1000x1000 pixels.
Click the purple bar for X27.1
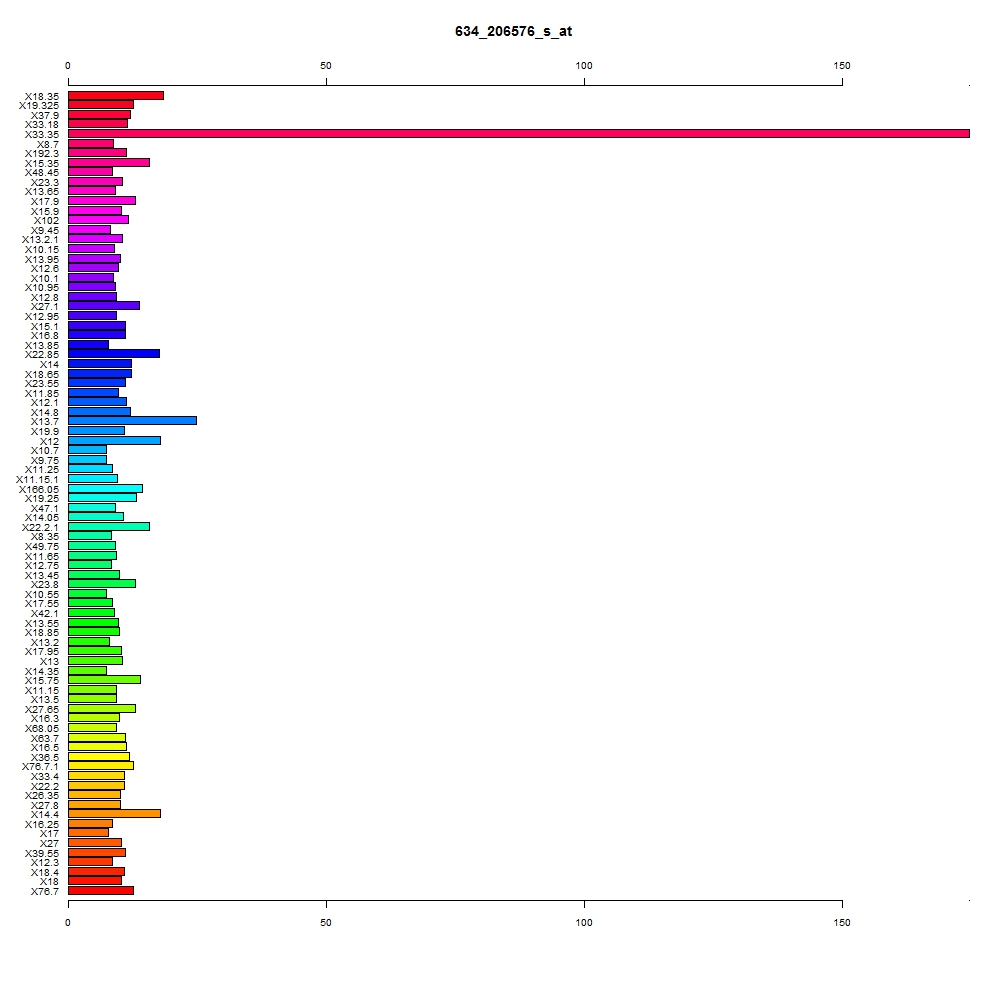[104, 305]
